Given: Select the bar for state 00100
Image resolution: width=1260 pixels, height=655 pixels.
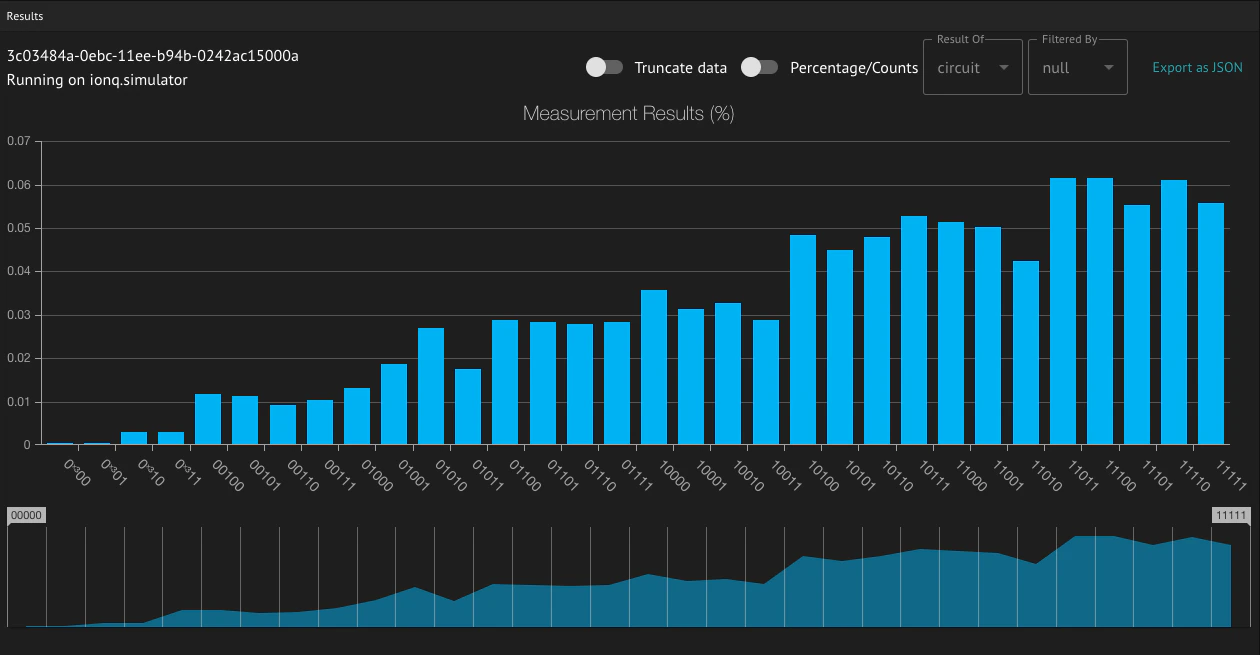Looking at the screenshot, I should point(208,419).
